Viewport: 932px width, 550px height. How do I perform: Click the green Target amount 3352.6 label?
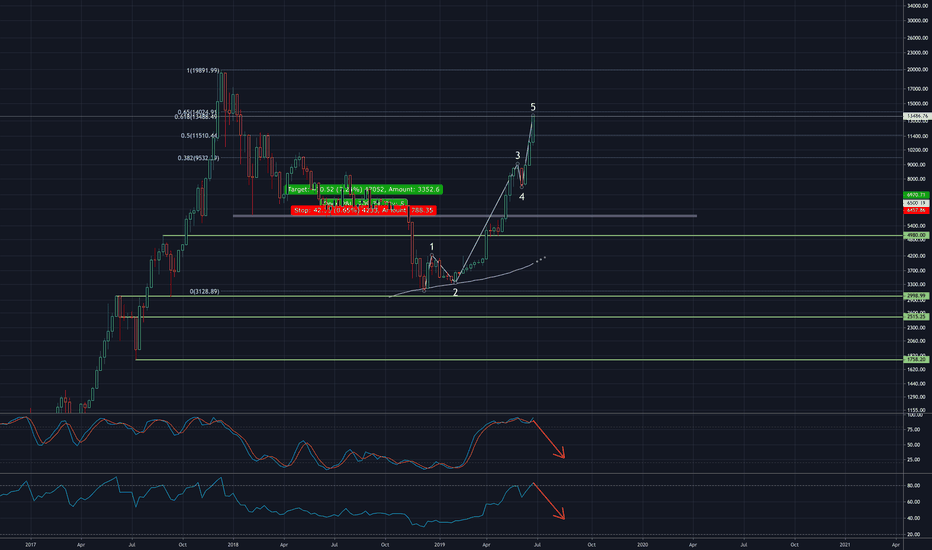point(364,189)
